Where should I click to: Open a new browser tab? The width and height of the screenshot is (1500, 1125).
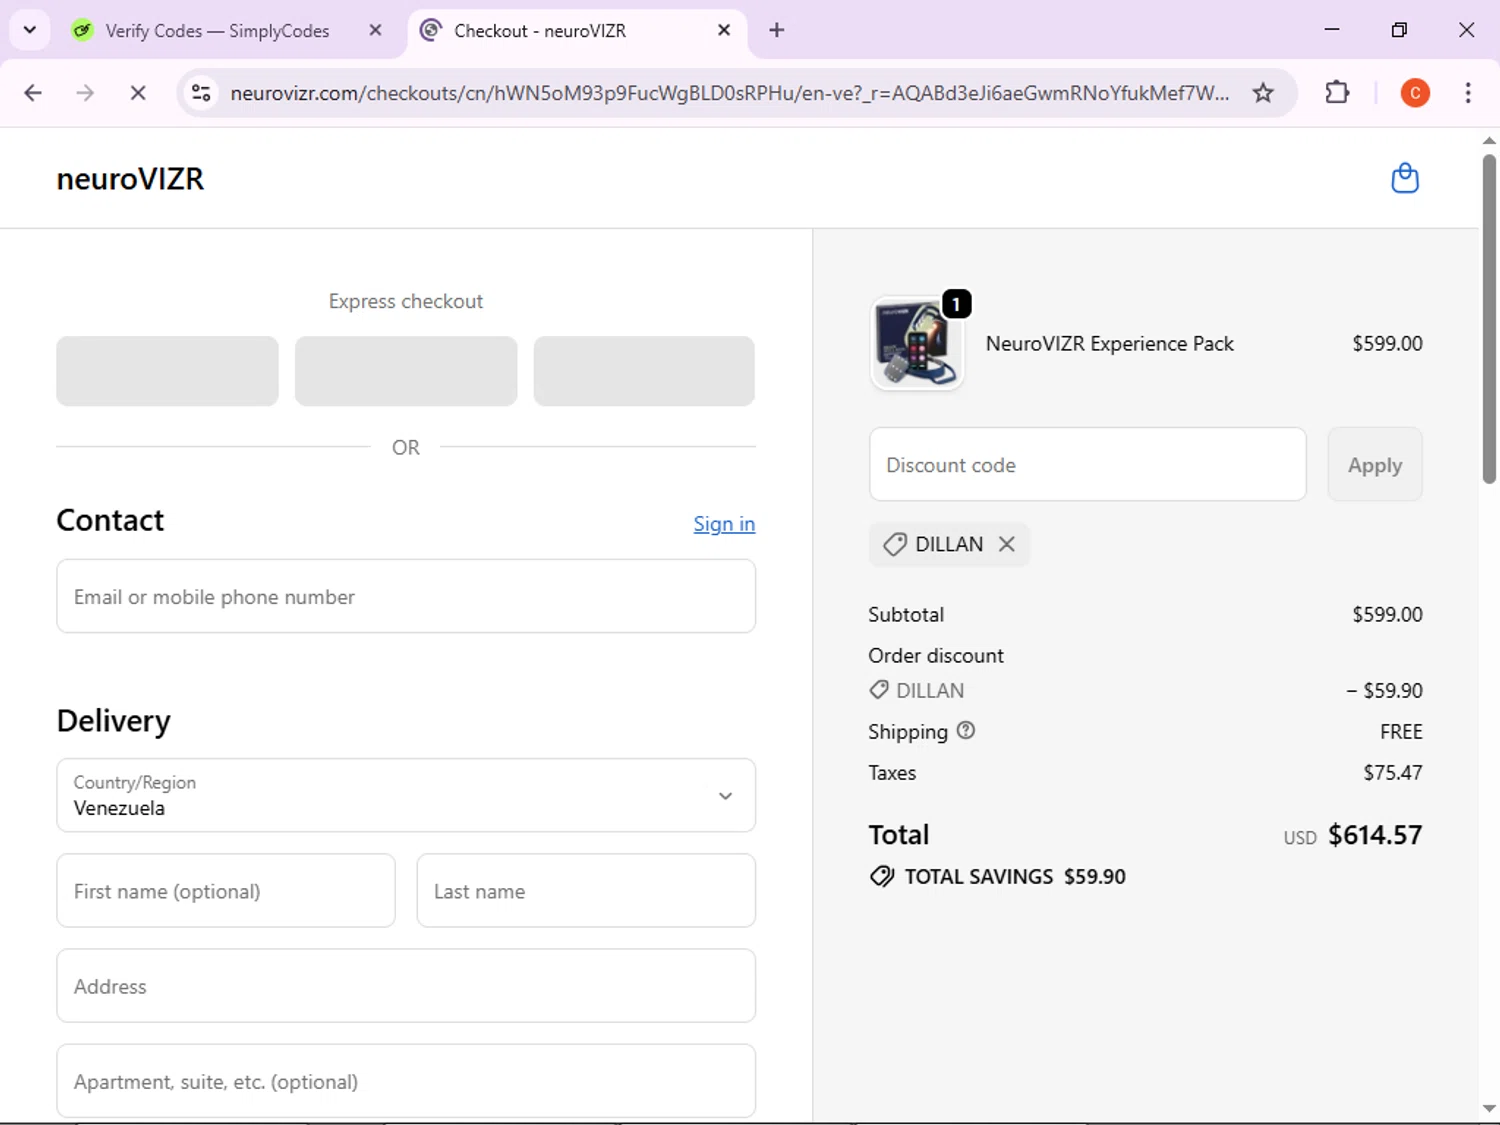776,30
